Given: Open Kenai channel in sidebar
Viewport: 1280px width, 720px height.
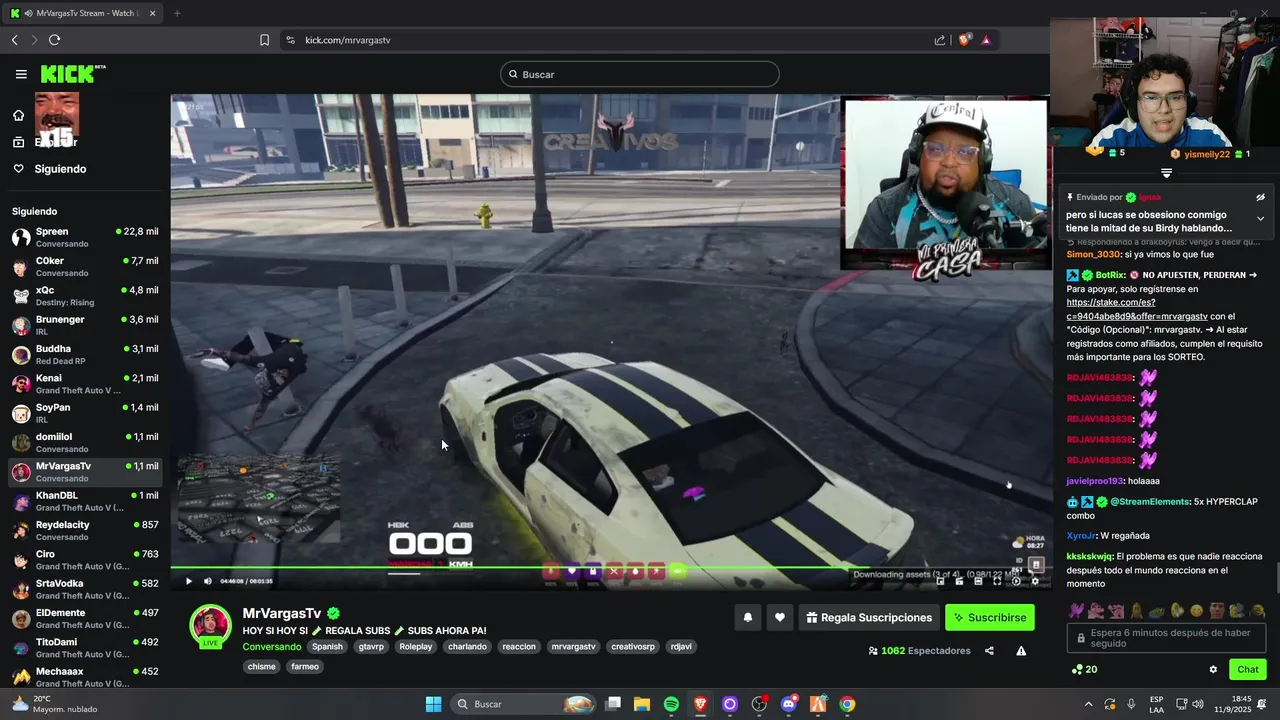Looking at the screenshot, I should pyautogui.click(x=85, y=384).
